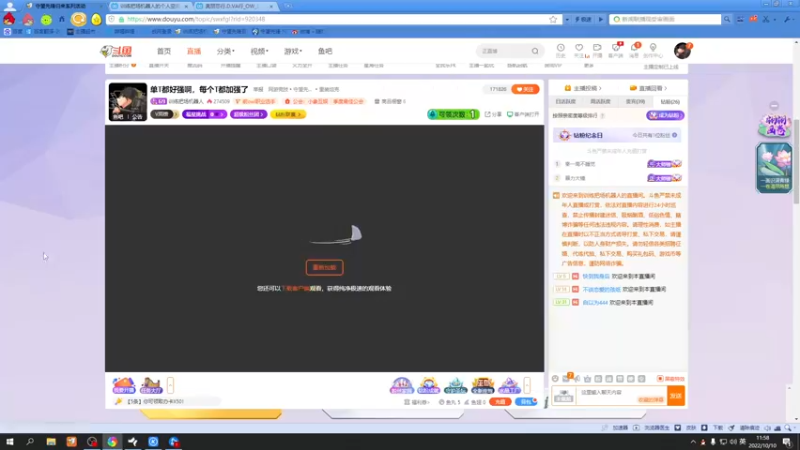Switch to the 周活跃度 weekly ranking tab
Image resolution: width=800 pixels, height=450 pixels.
pyautogui.click(x=601, y=102)
